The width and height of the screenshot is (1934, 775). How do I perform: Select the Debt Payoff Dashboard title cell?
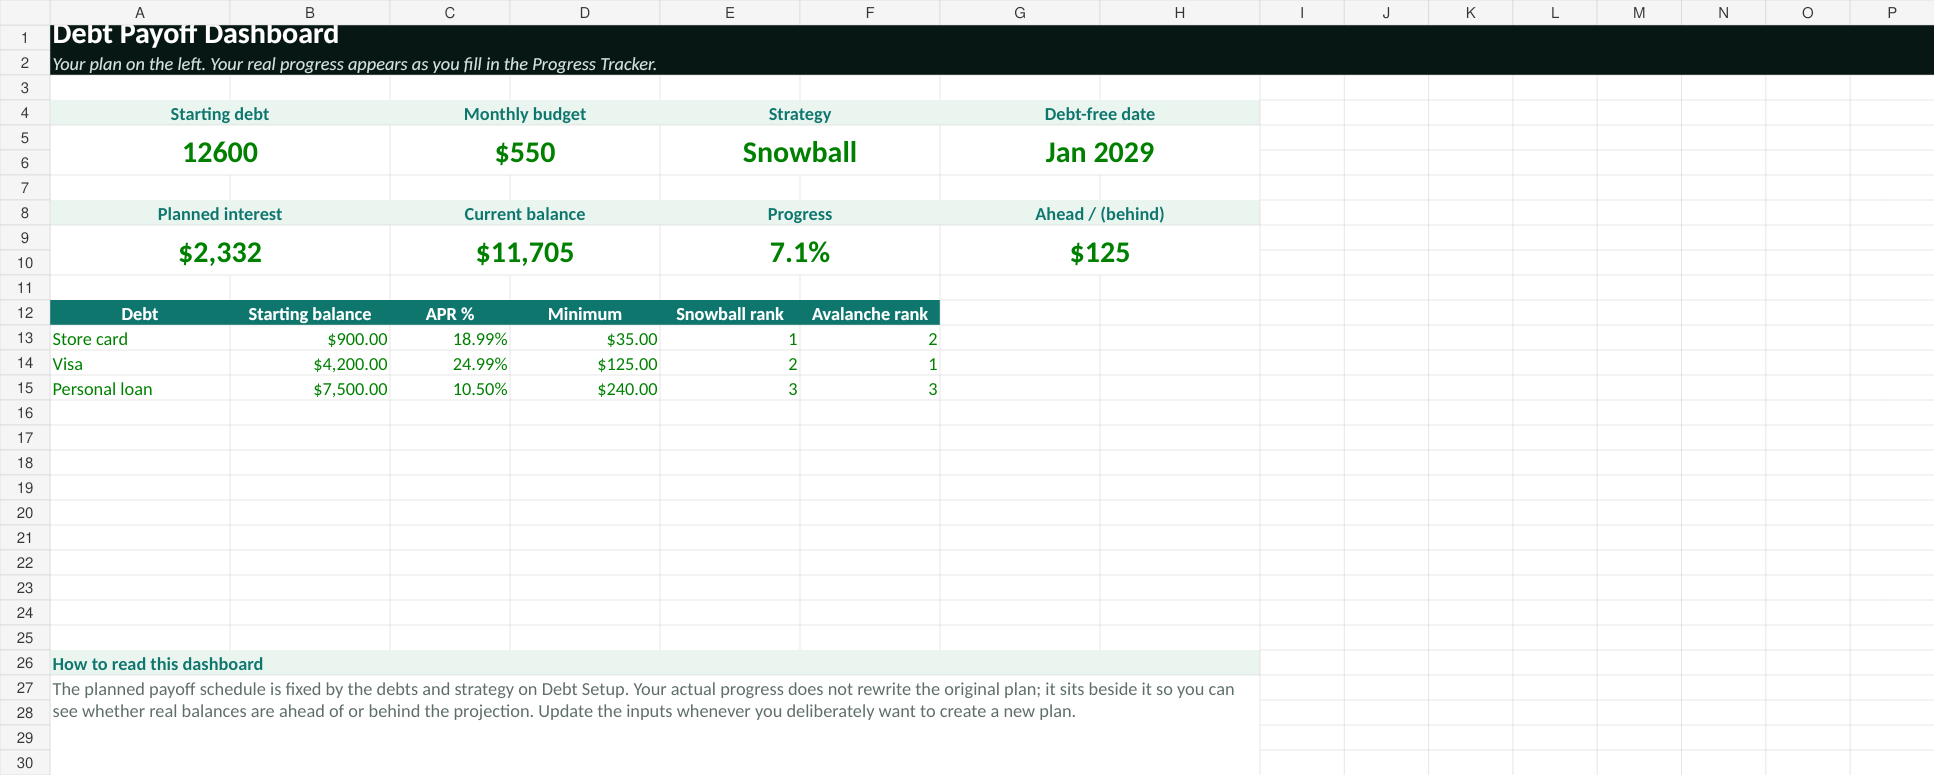click(x=195, y=35)
